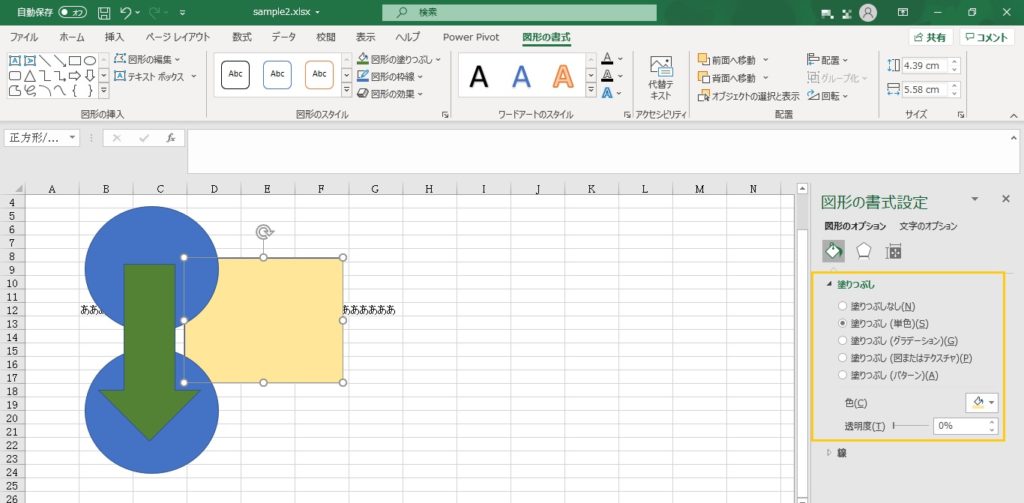Click the undo arrow icon
The height and width of the screenshot is (503, 1024).
(x=126, y=13)
